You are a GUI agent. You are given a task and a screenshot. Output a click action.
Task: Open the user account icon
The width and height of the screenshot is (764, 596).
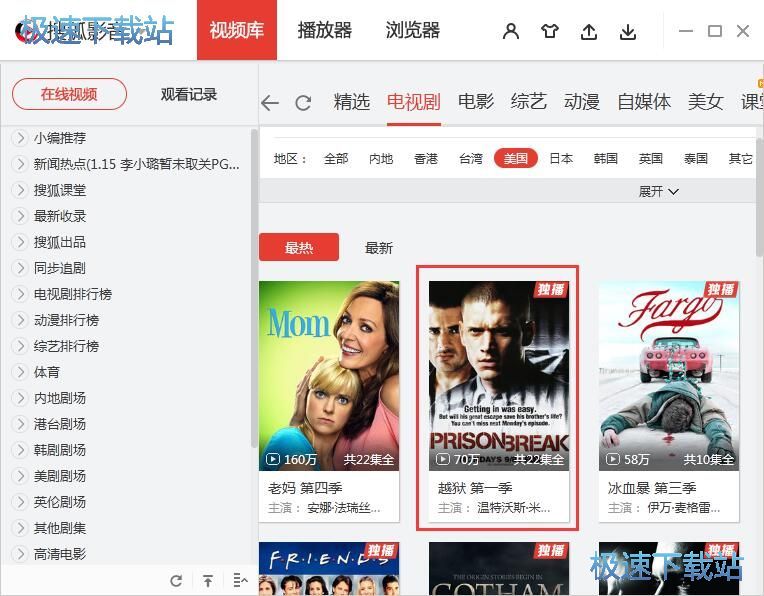coord(511,31)
